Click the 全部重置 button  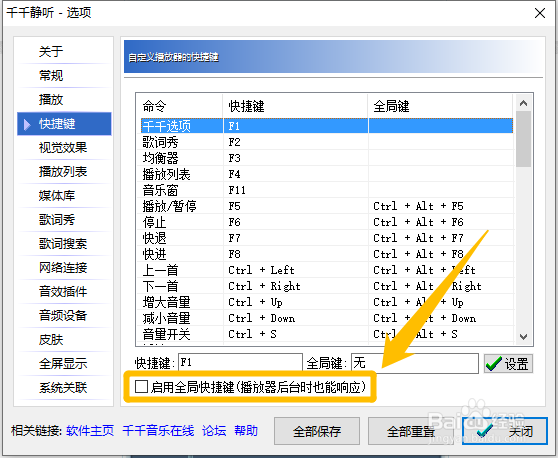point(411,431)
